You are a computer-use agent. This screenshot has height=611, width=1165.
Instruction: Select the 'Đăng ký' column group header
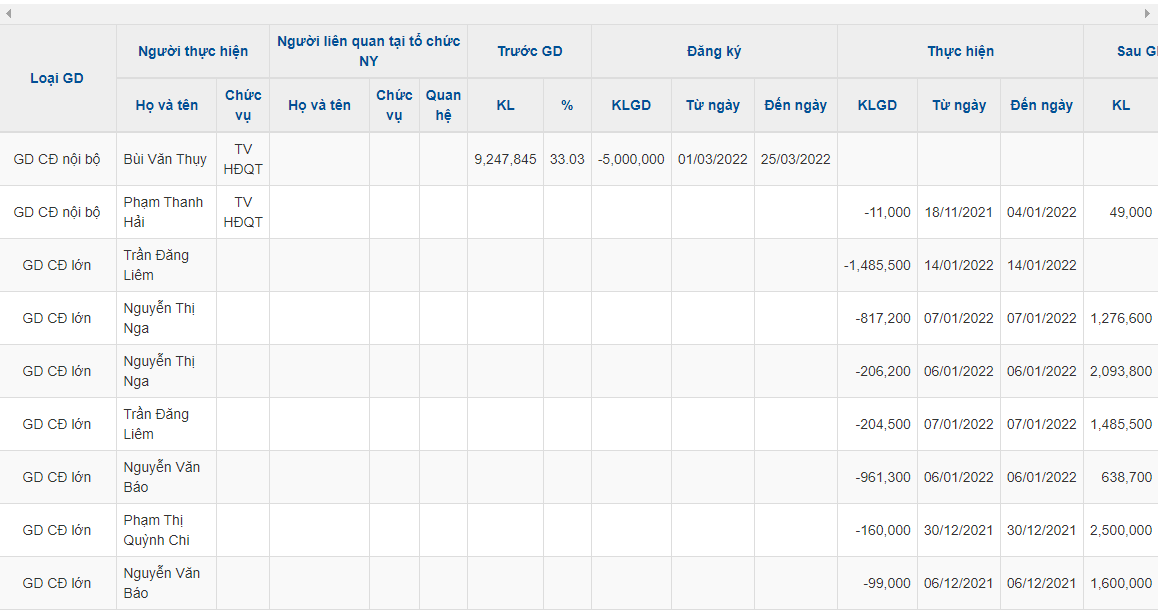click(714, 51)
